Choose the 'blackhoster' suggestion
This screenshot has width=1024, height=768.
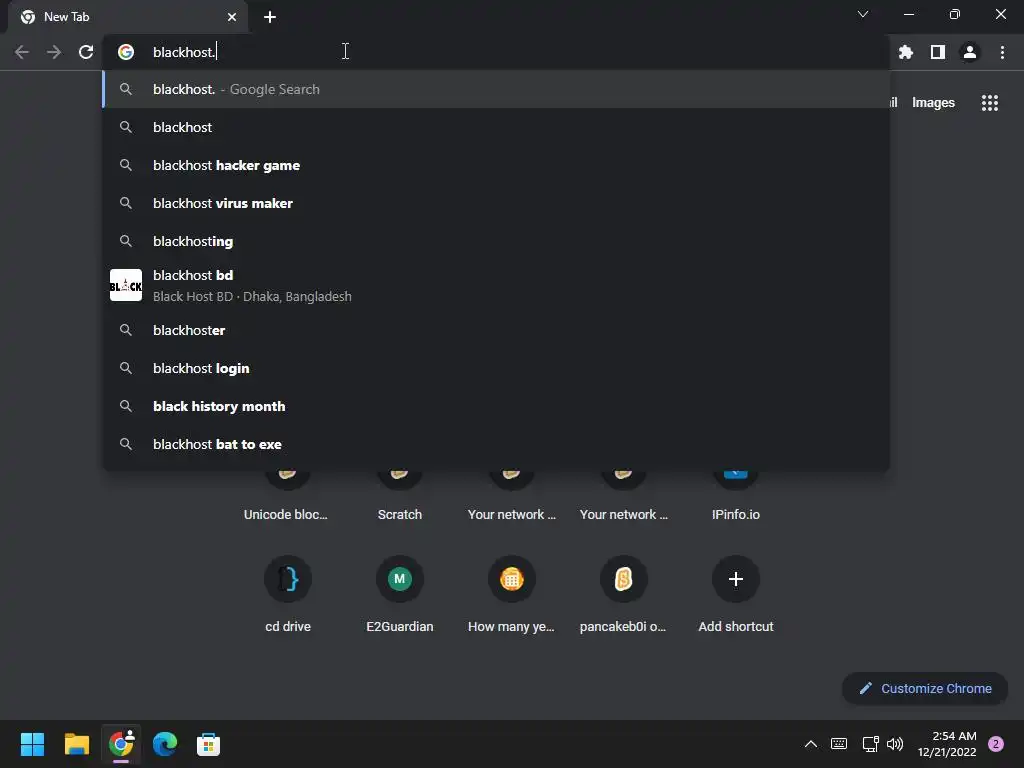coord(496,330)
